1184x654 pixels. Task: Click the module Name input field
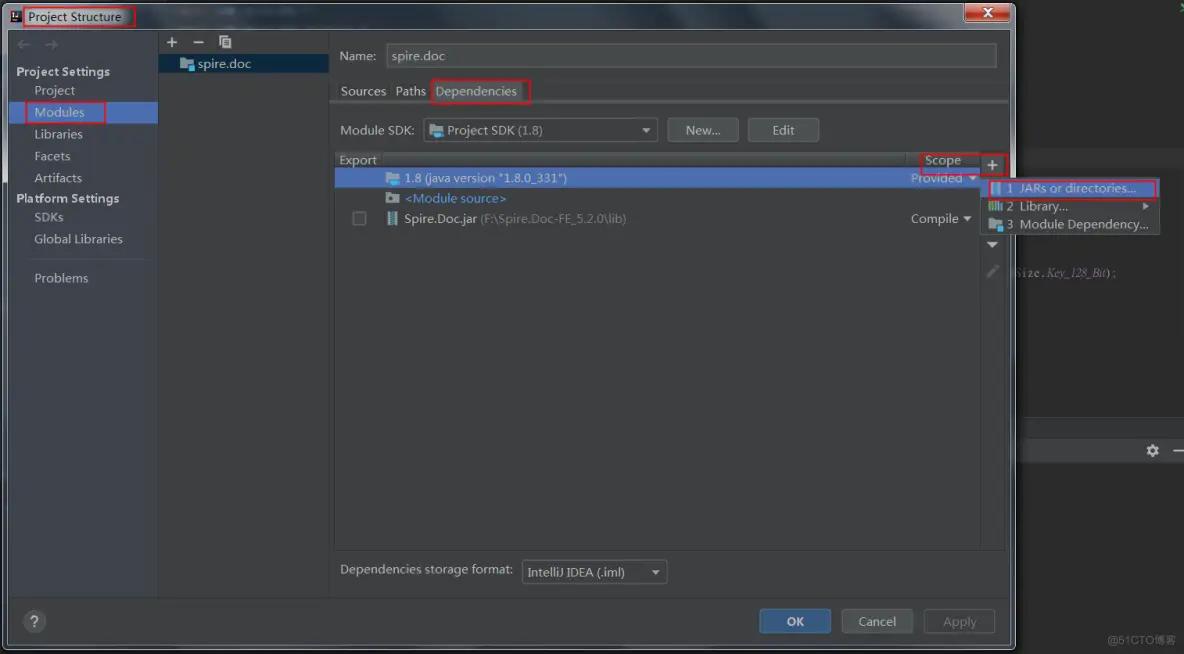(691, 56)
